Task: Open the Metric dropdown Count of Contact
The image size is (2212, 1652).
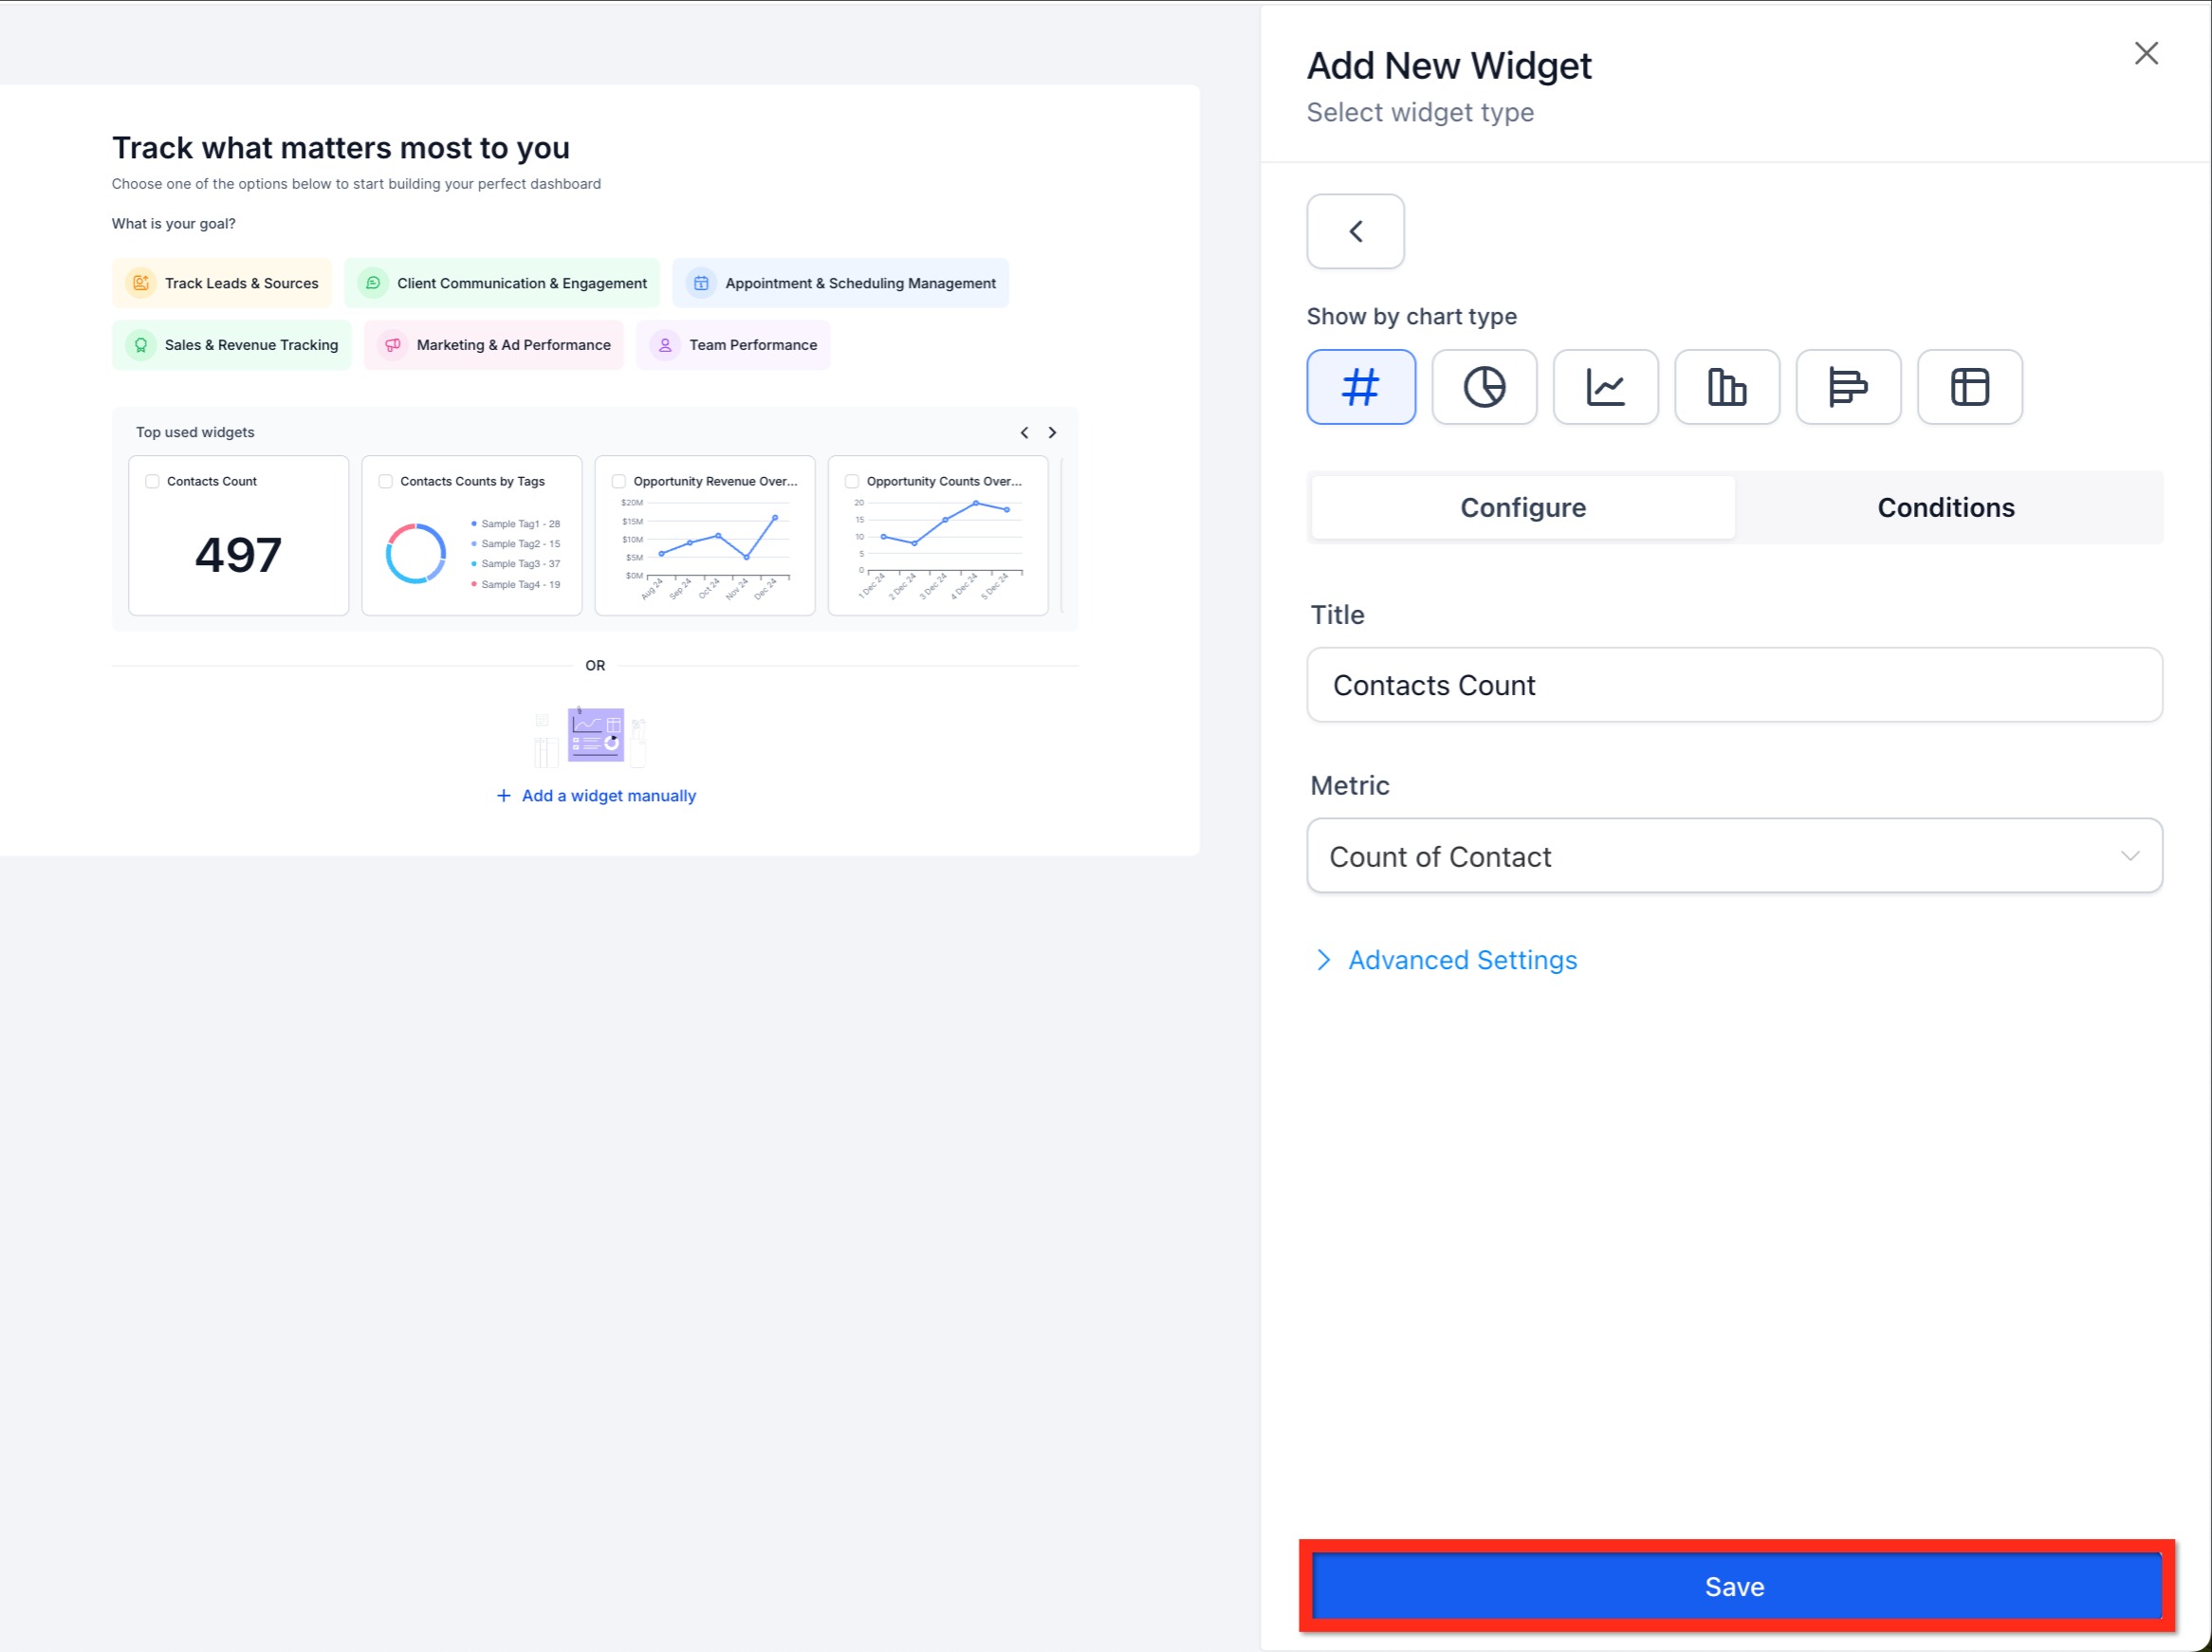Action: coord(1733,856)
